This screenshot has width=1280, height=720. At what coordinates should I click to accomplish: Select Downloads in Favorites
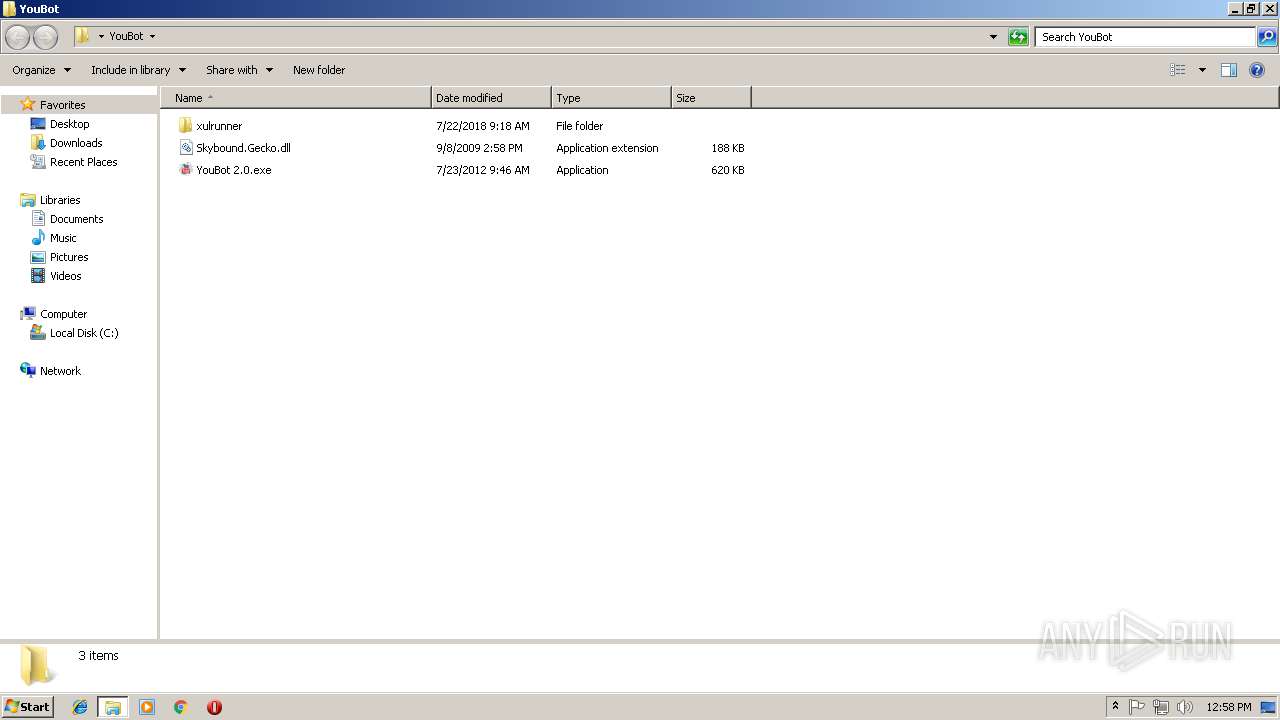click(76, 143)
